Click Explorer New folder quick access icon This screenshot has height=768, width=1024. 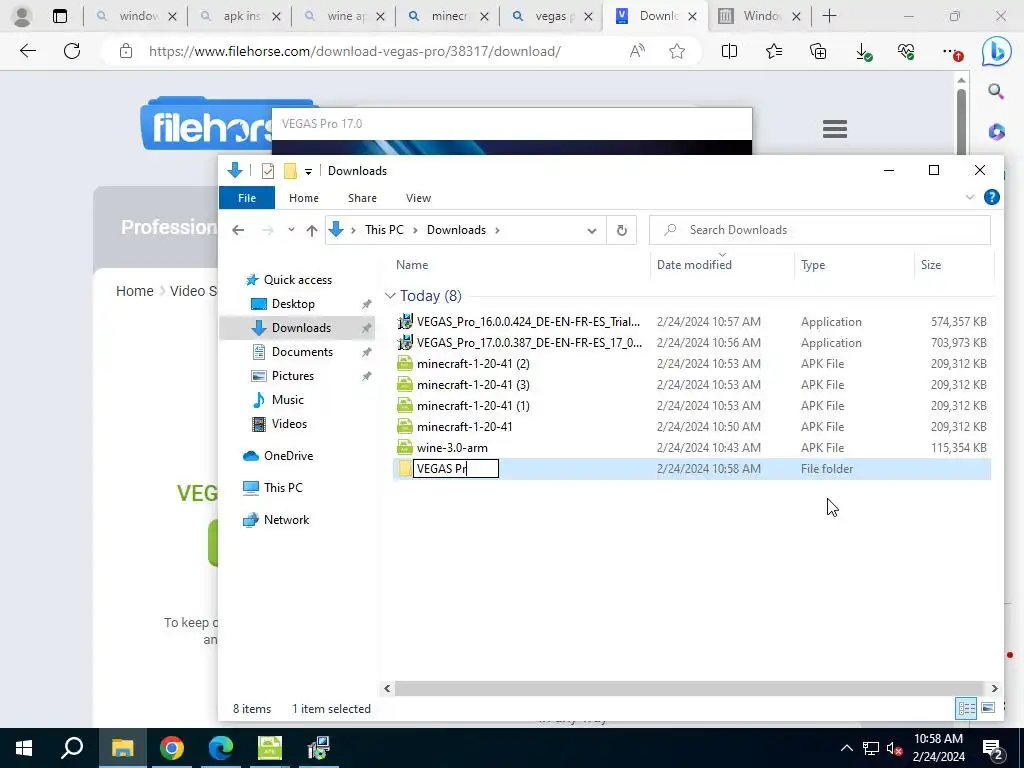[290, 171]
